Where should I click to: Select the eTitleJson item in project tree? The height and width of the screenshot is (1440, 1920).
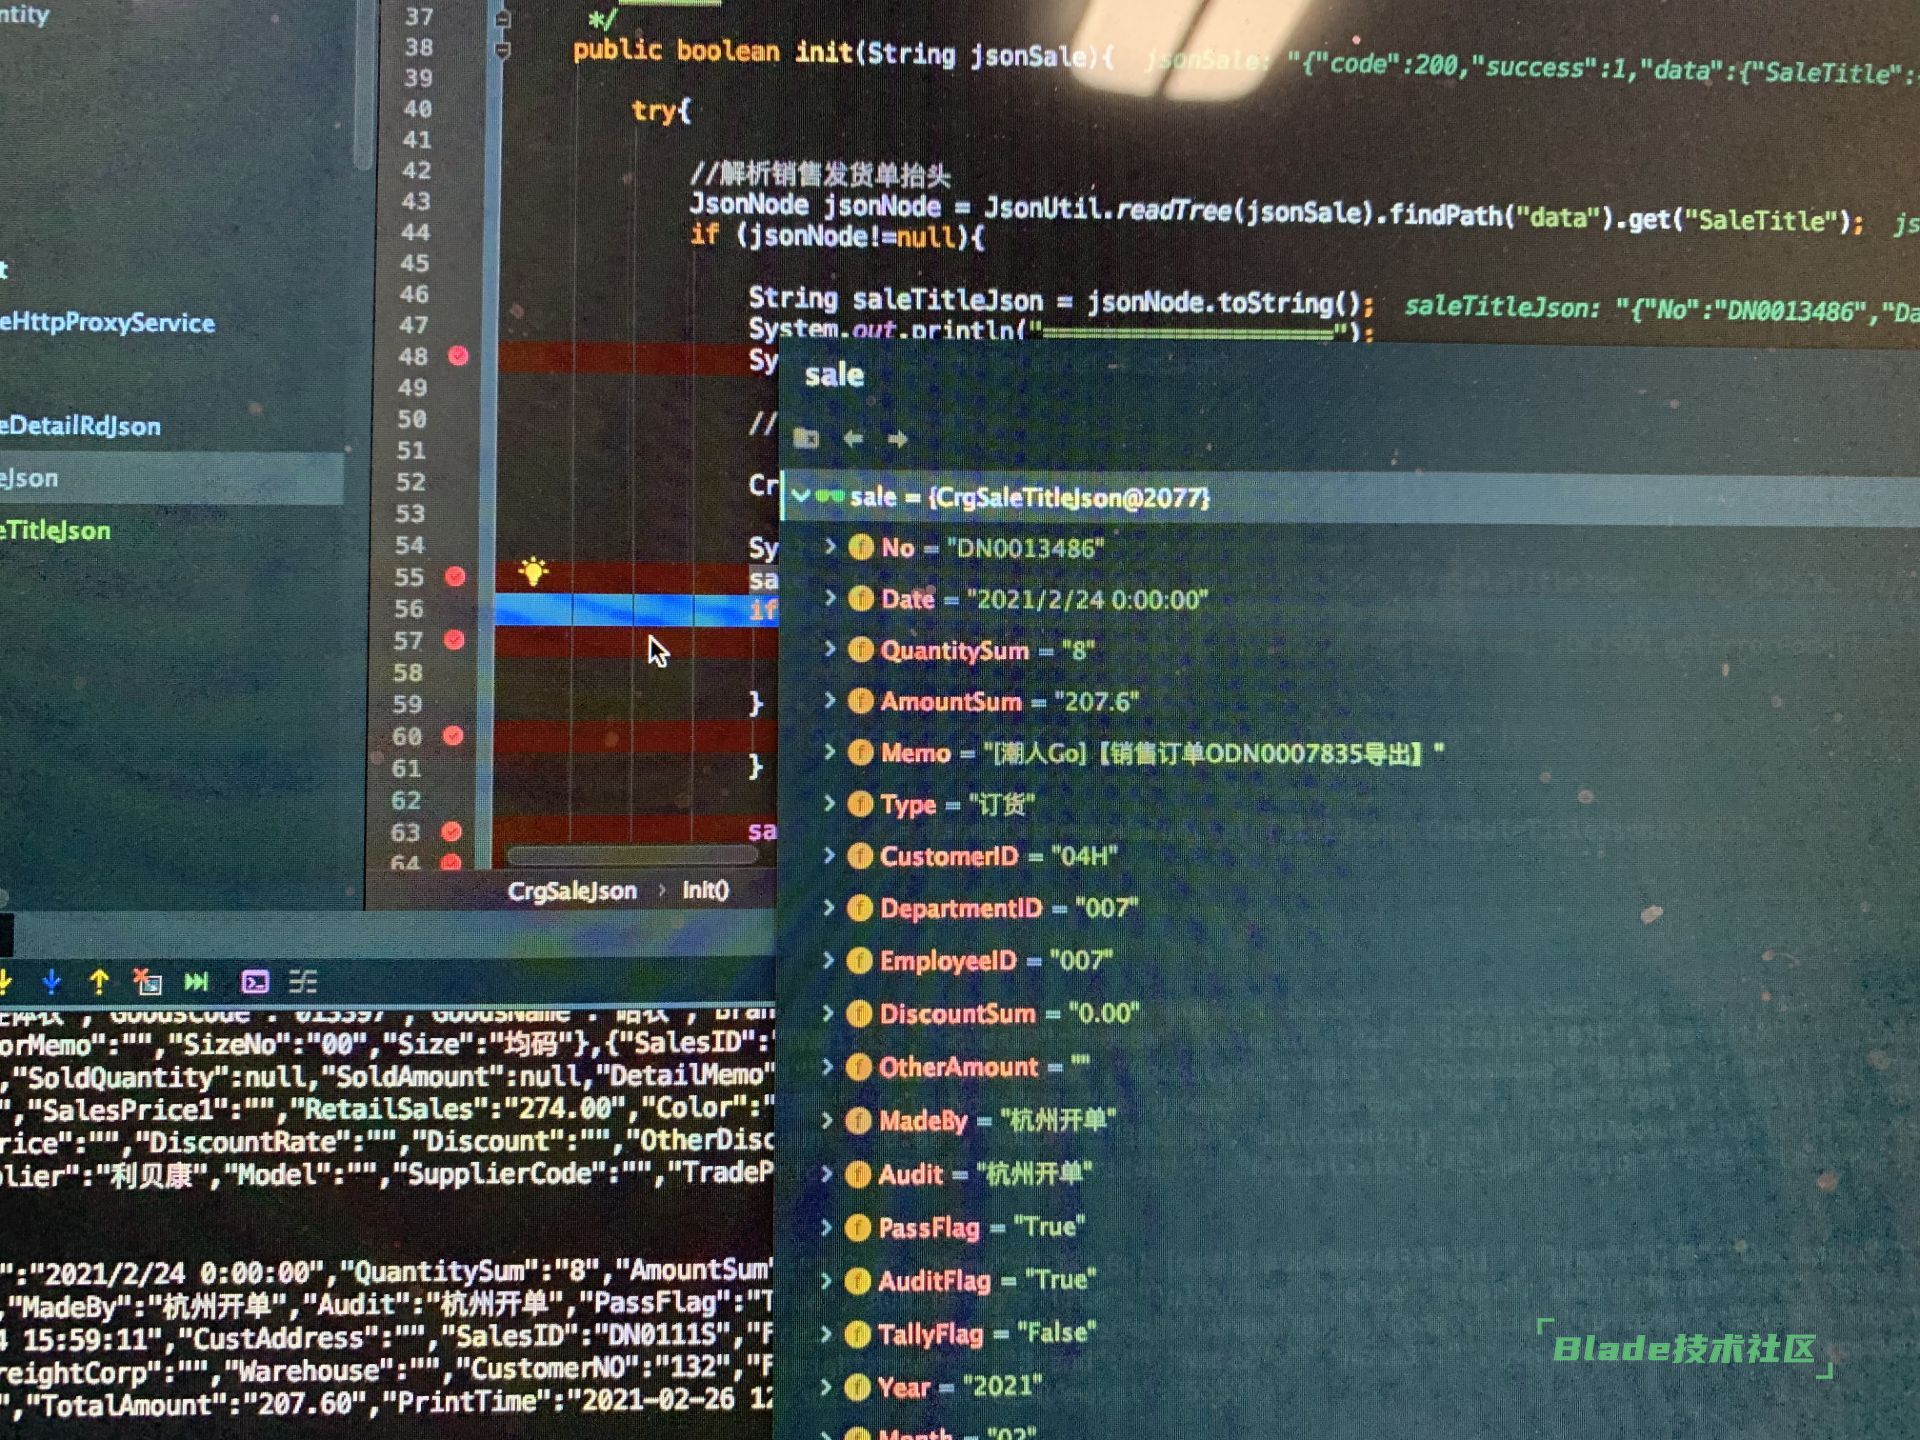[55, 530]
